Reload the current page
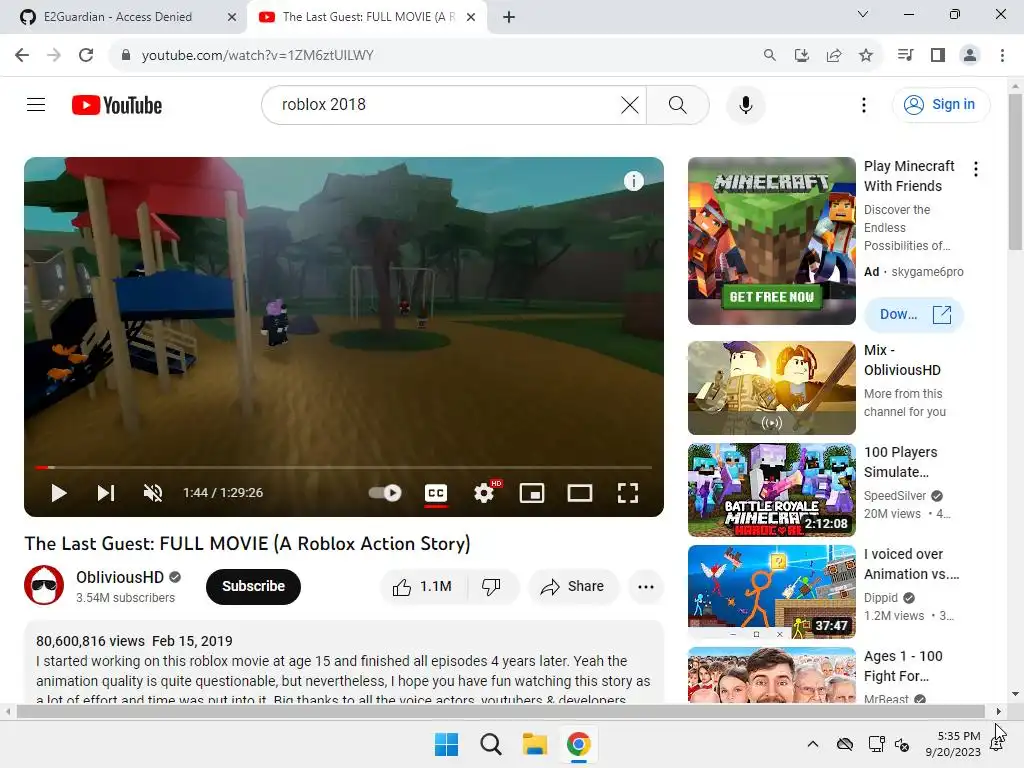Viewport: 1024px width, 768px height. 86,55
